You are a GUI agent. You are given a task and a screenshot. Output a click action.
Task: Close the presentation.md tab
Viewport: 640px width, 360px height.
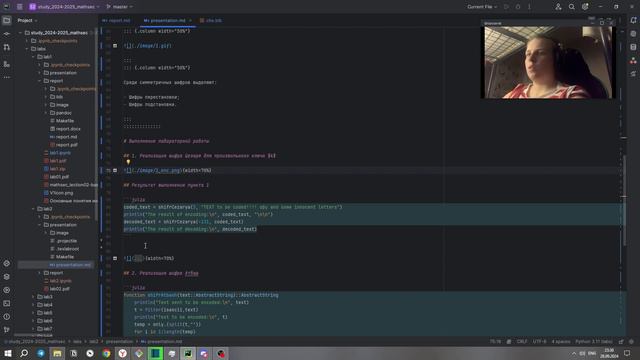(x=190, y=20)
